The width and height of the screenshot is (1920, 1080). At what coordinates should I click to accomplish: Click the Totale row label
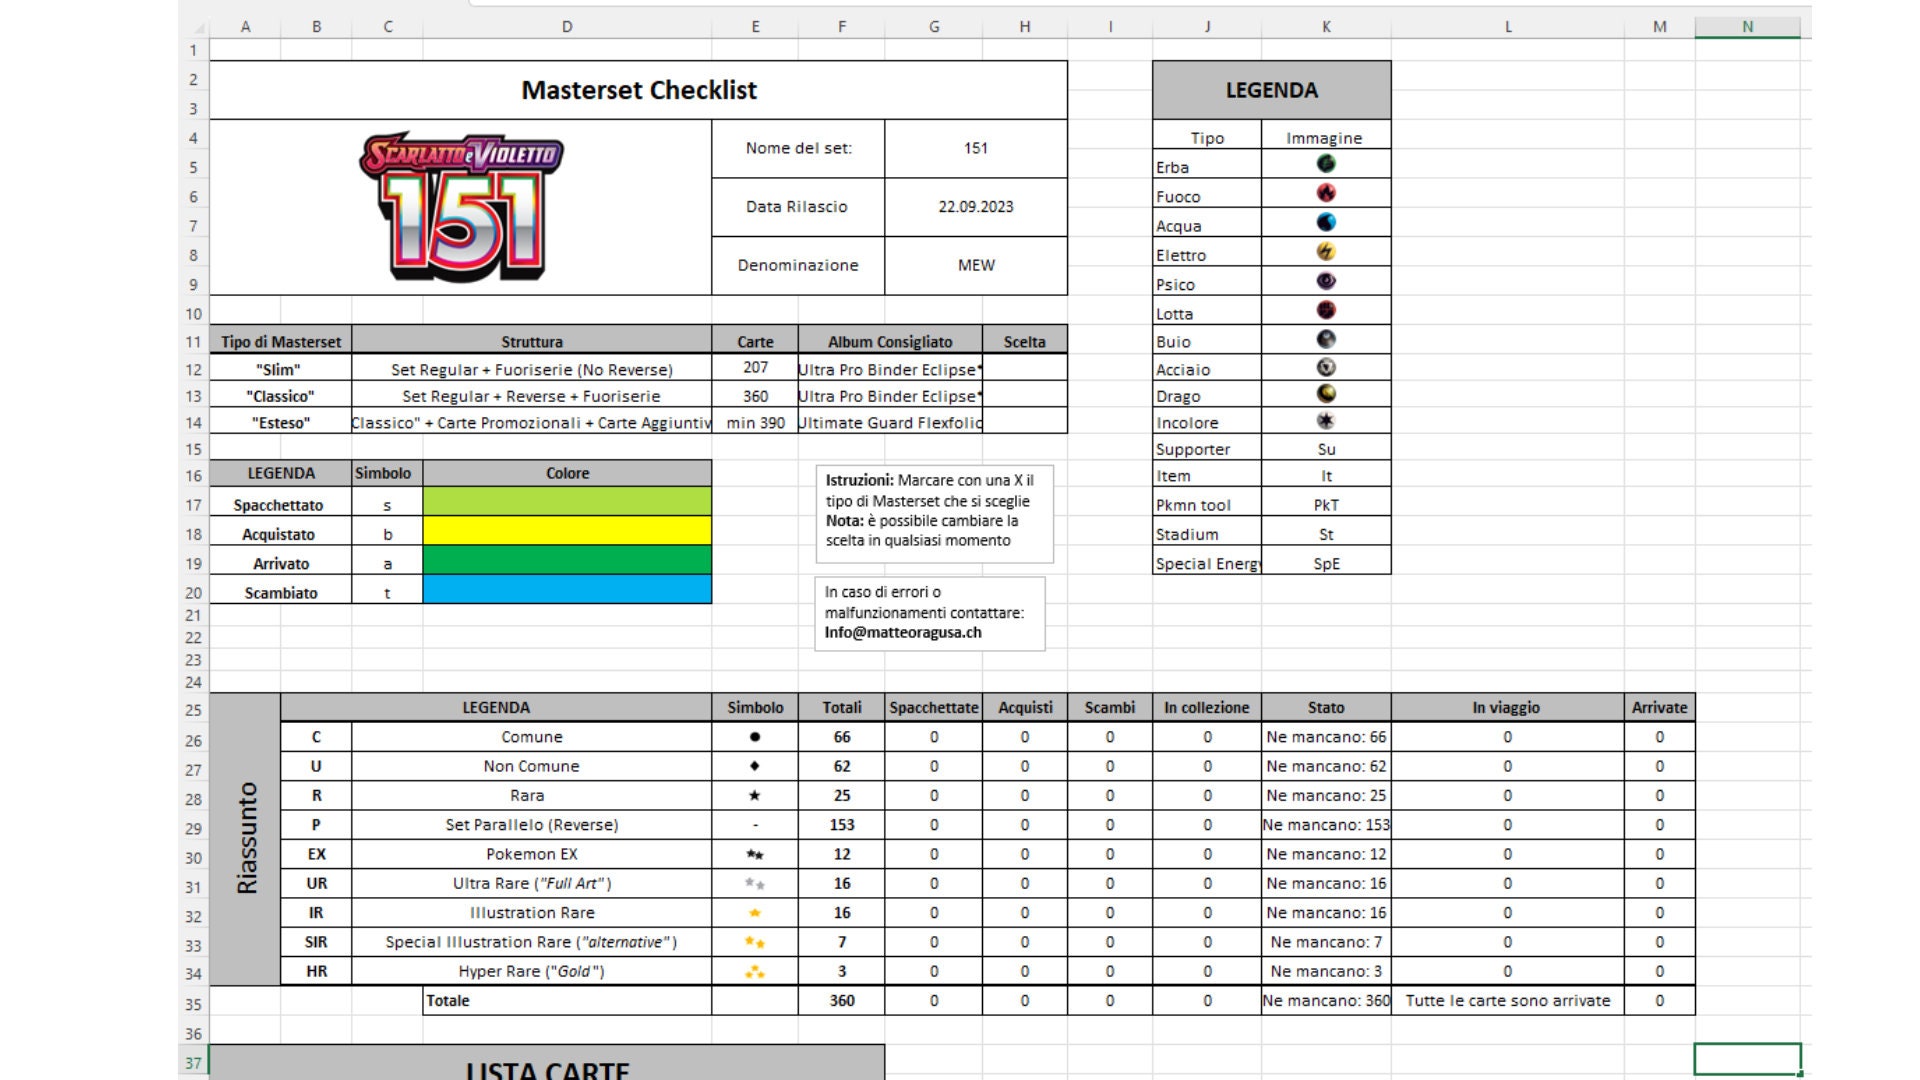449,1000
